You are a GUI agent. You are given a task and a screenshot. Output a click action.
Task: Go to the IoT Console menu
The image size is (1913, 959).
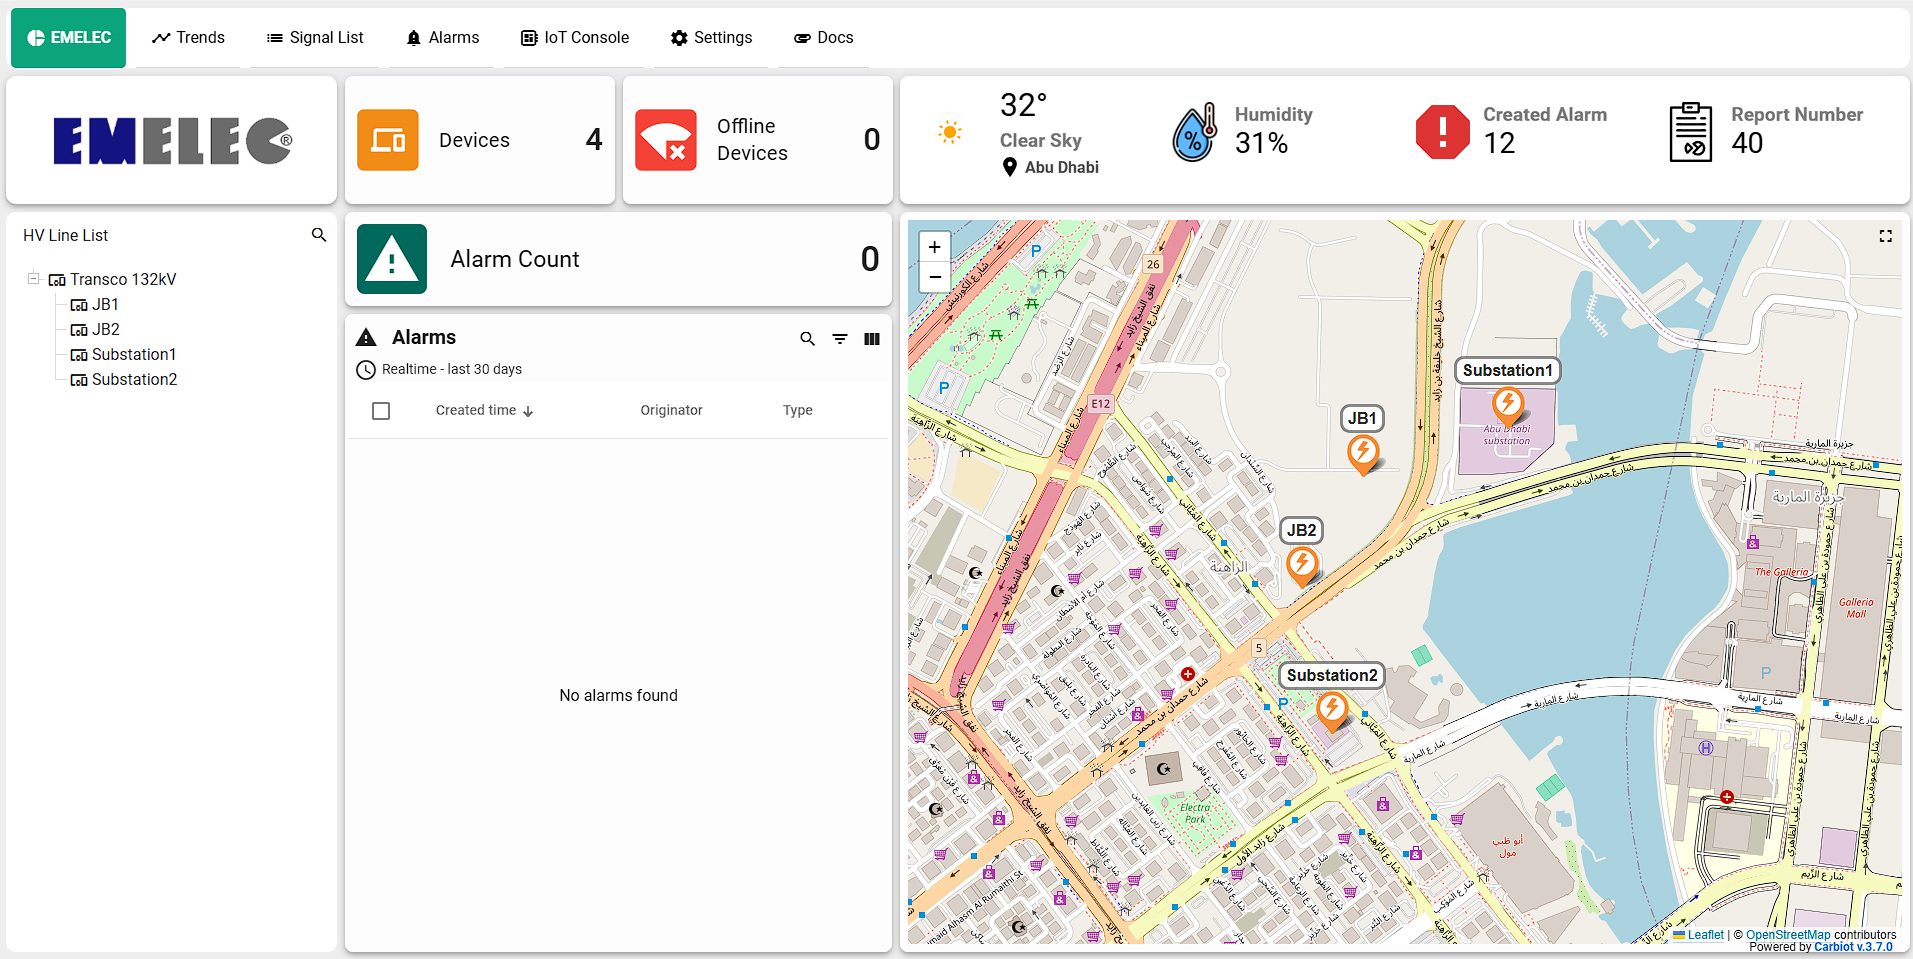(x=575, y=38)
